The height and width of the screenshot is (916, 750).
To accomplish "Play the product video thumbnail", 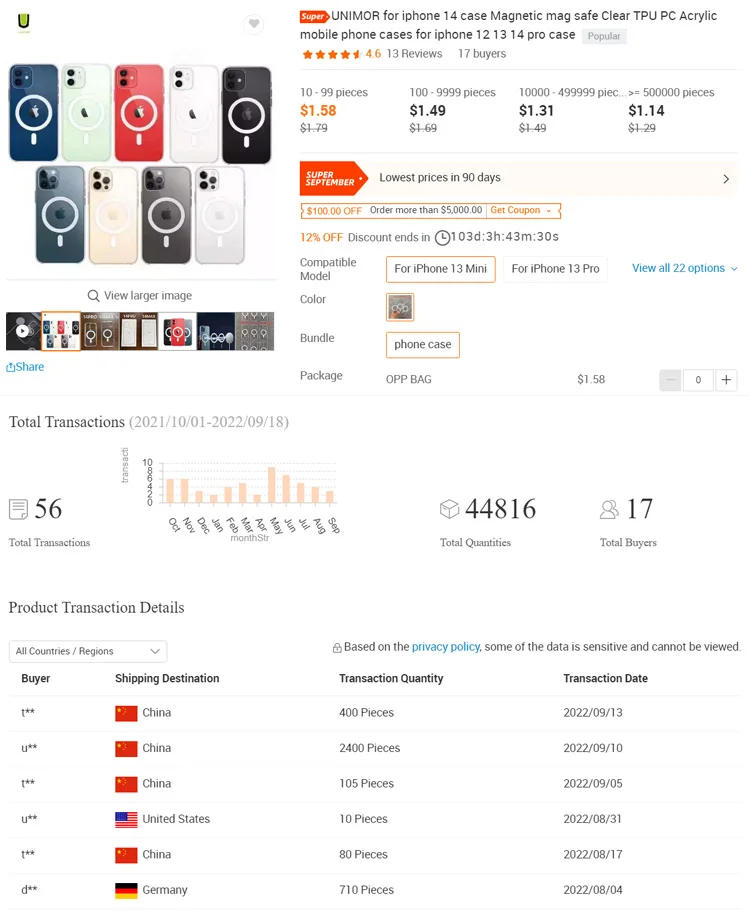I will (23, 331).
